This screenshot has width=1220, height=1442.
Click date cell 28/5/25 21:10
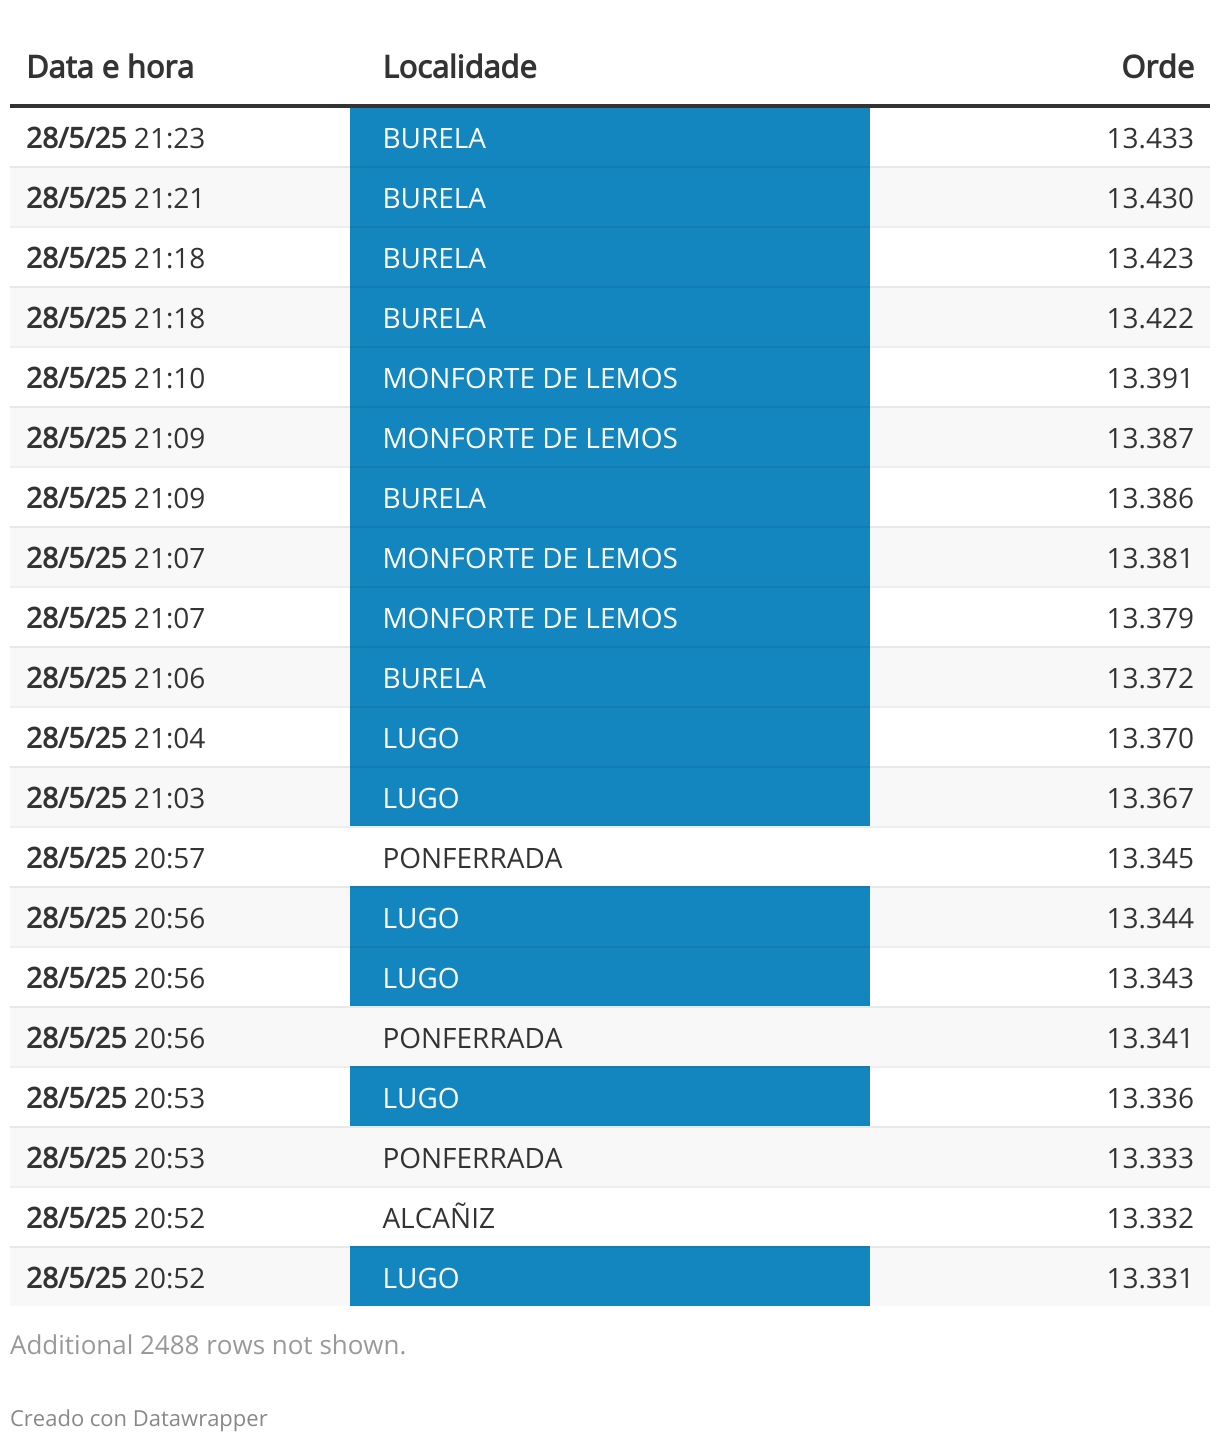tap(115, 378)
